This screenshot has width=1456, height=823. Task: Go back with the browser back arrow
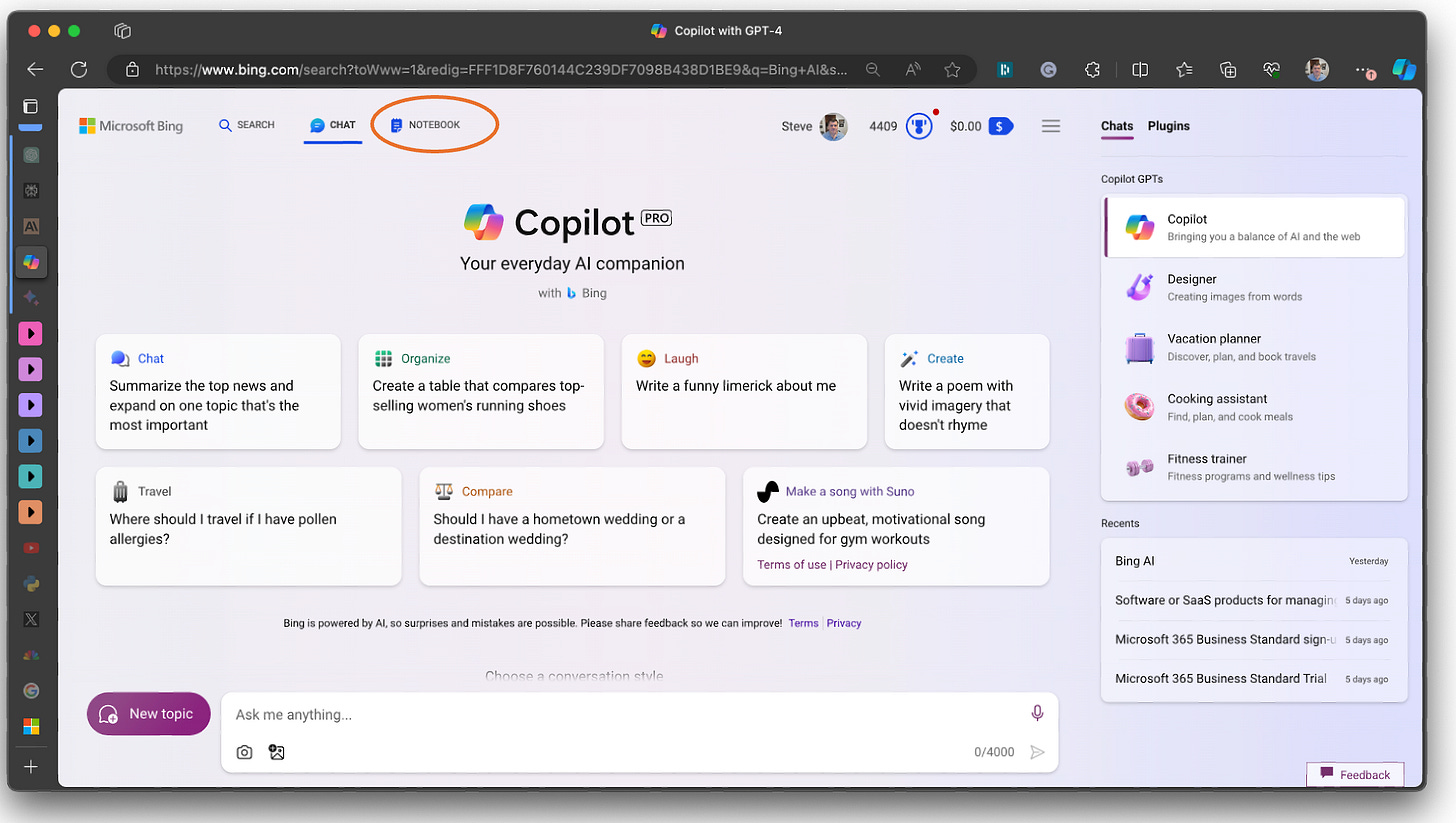point(35,70)
